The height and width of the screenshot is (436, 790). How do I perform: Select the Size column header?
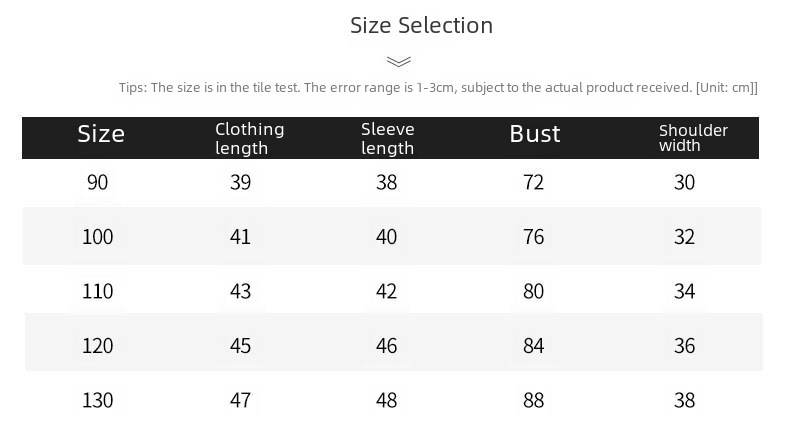coord(101,134)
